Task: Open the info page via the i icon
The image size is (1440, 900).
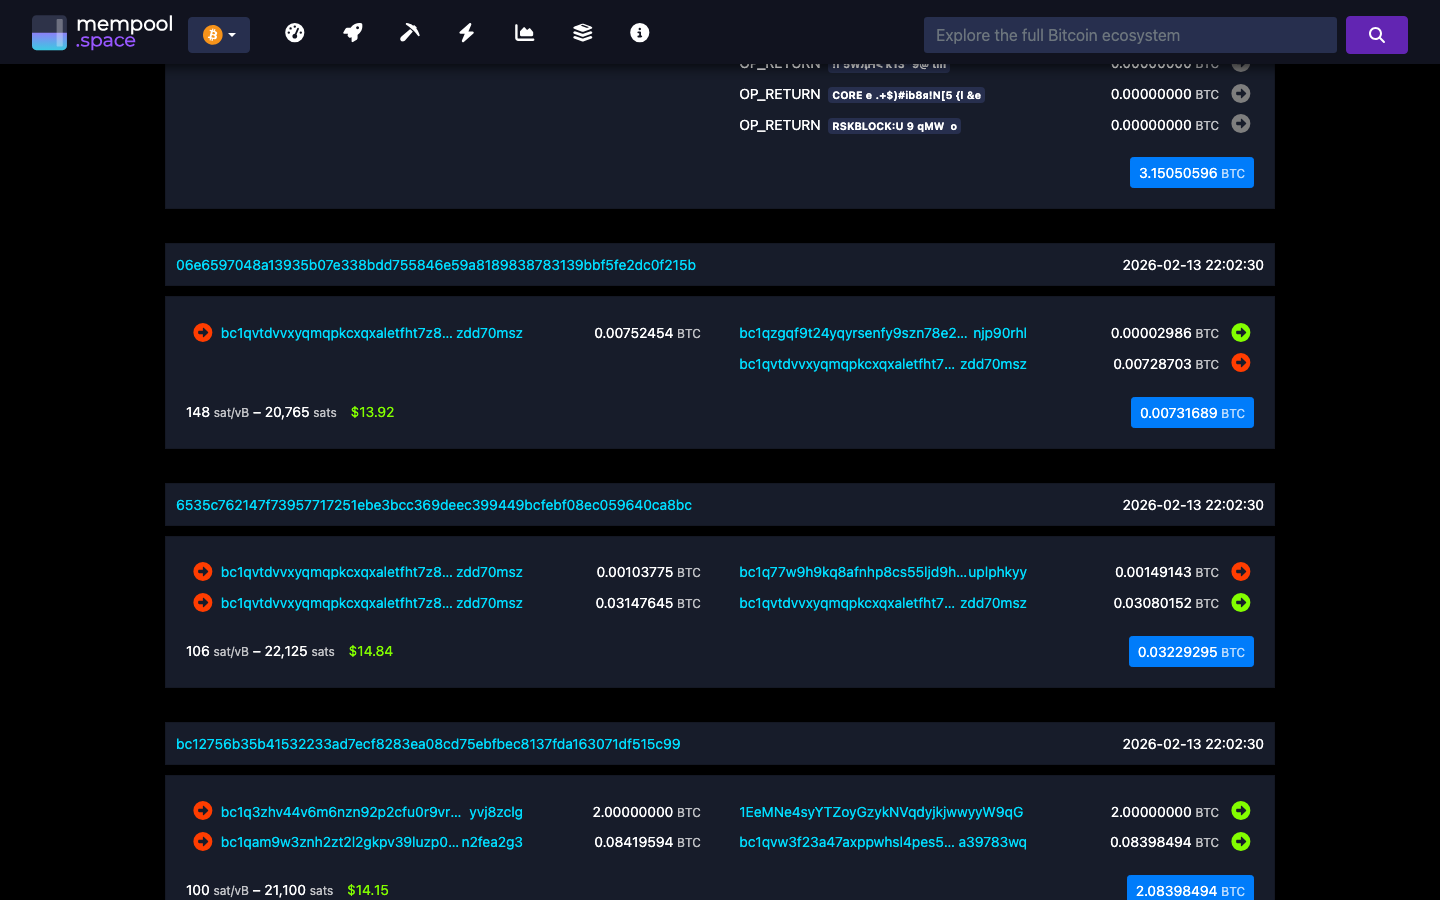Action: 639,32
